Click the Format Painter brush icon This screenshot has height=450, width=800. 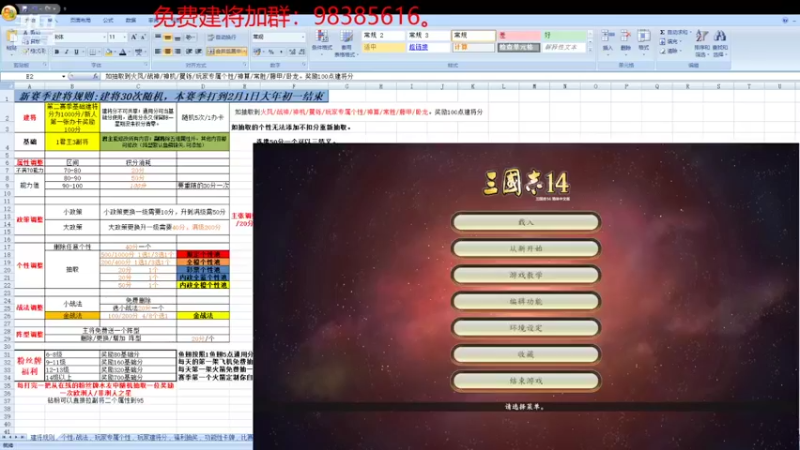pos(26,51)
